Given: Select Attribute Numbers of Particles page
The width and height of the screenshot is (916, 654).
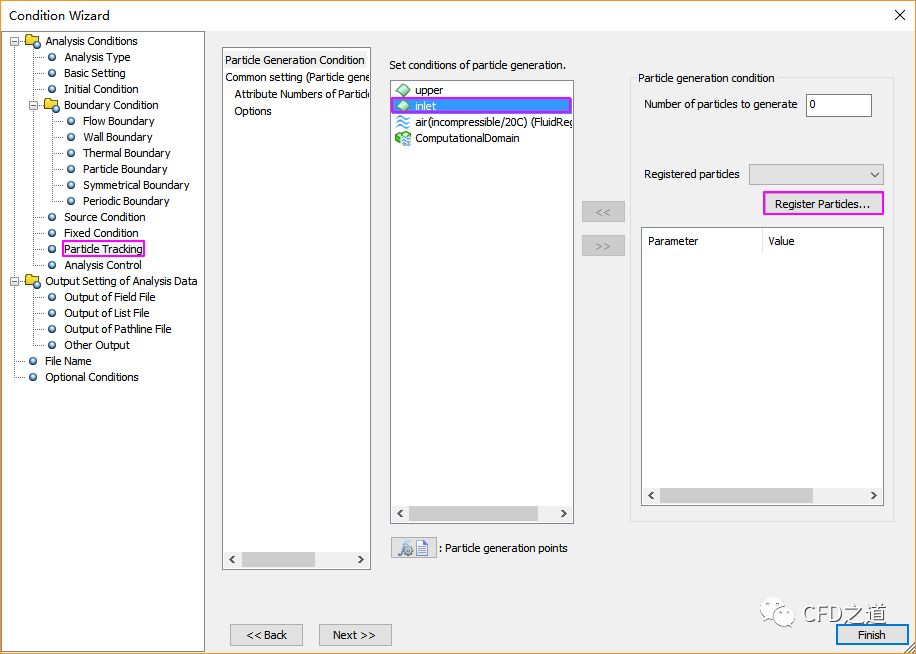Looking at the screenshot, I should point(301,94).
